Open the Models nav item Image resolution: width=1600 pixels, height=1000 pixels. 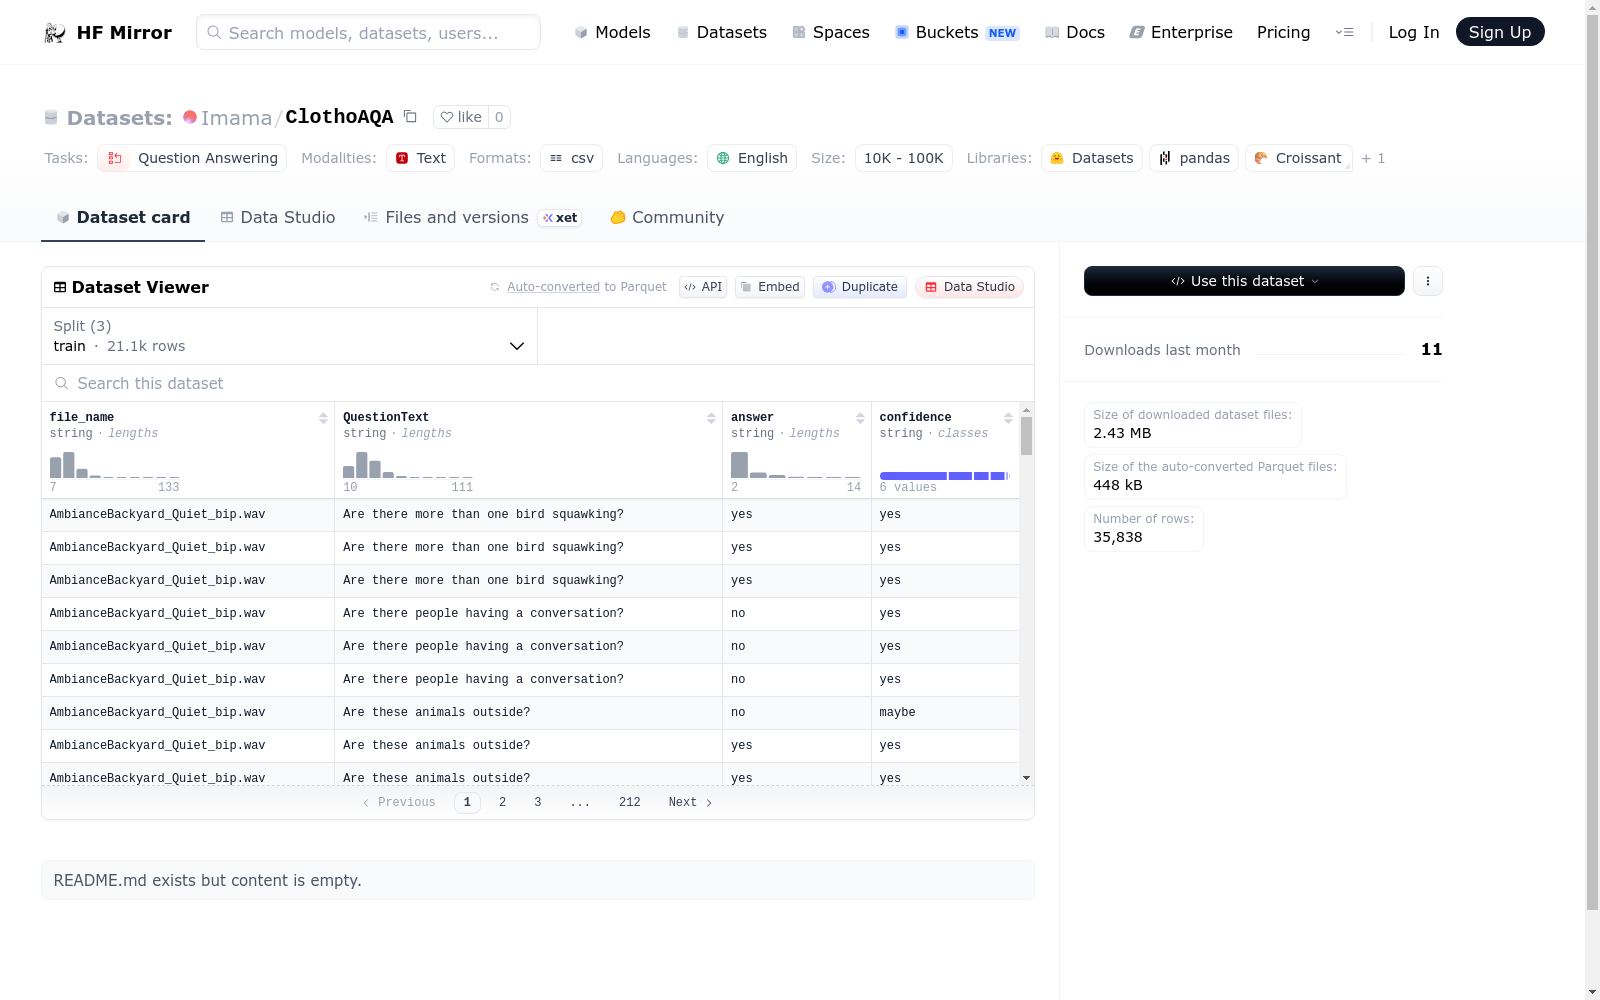[612, 32]
